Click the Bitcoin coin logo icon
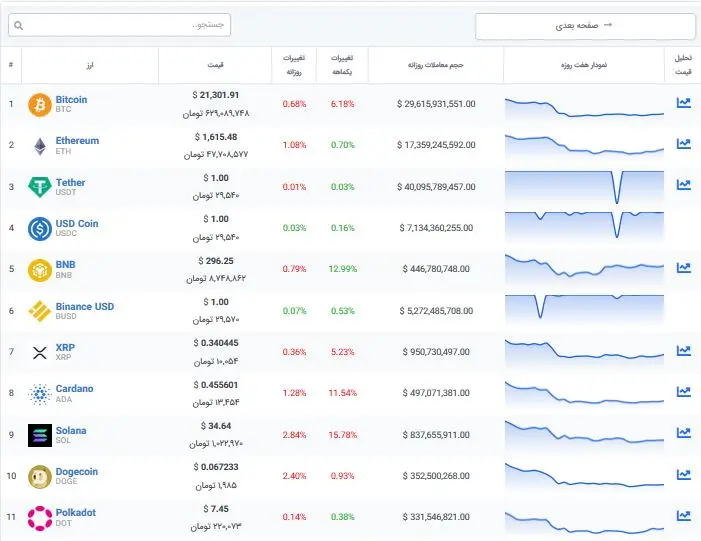The height and width of the screenshot is (541, 701). point(40,105)
